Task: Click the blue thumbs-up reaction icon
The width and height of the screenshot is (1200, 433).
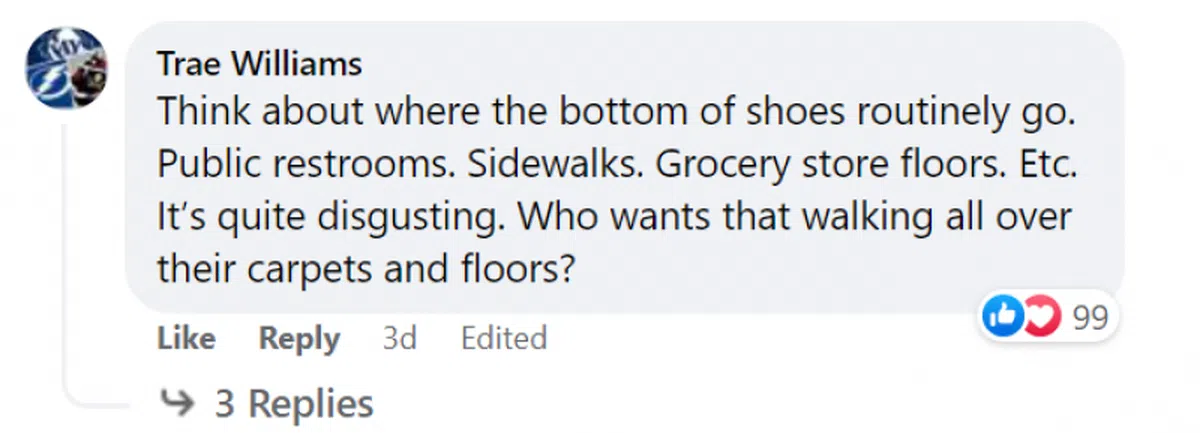Action: point(1003,318)
